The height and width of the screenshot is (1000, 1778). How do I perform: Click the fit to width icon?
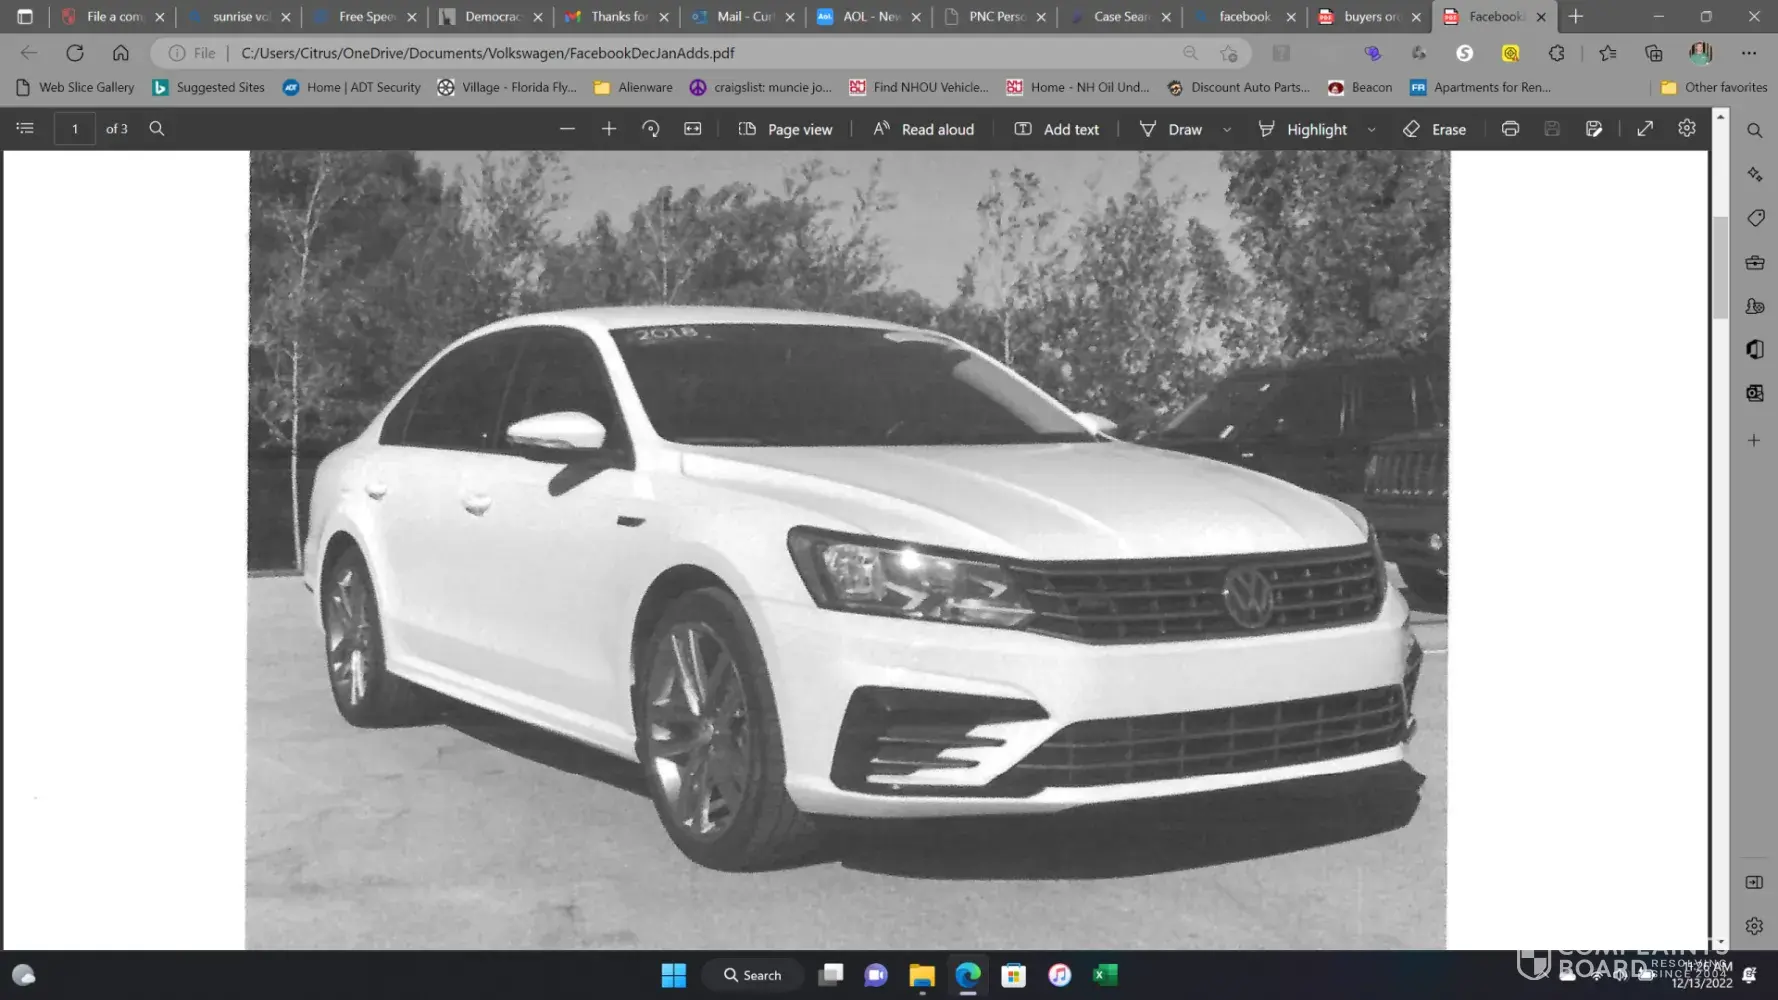point(693,129)
